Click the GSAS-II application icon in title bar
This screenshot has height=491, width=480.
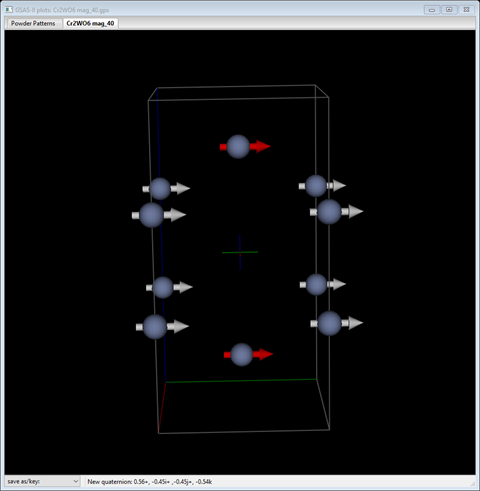point(9,10)
